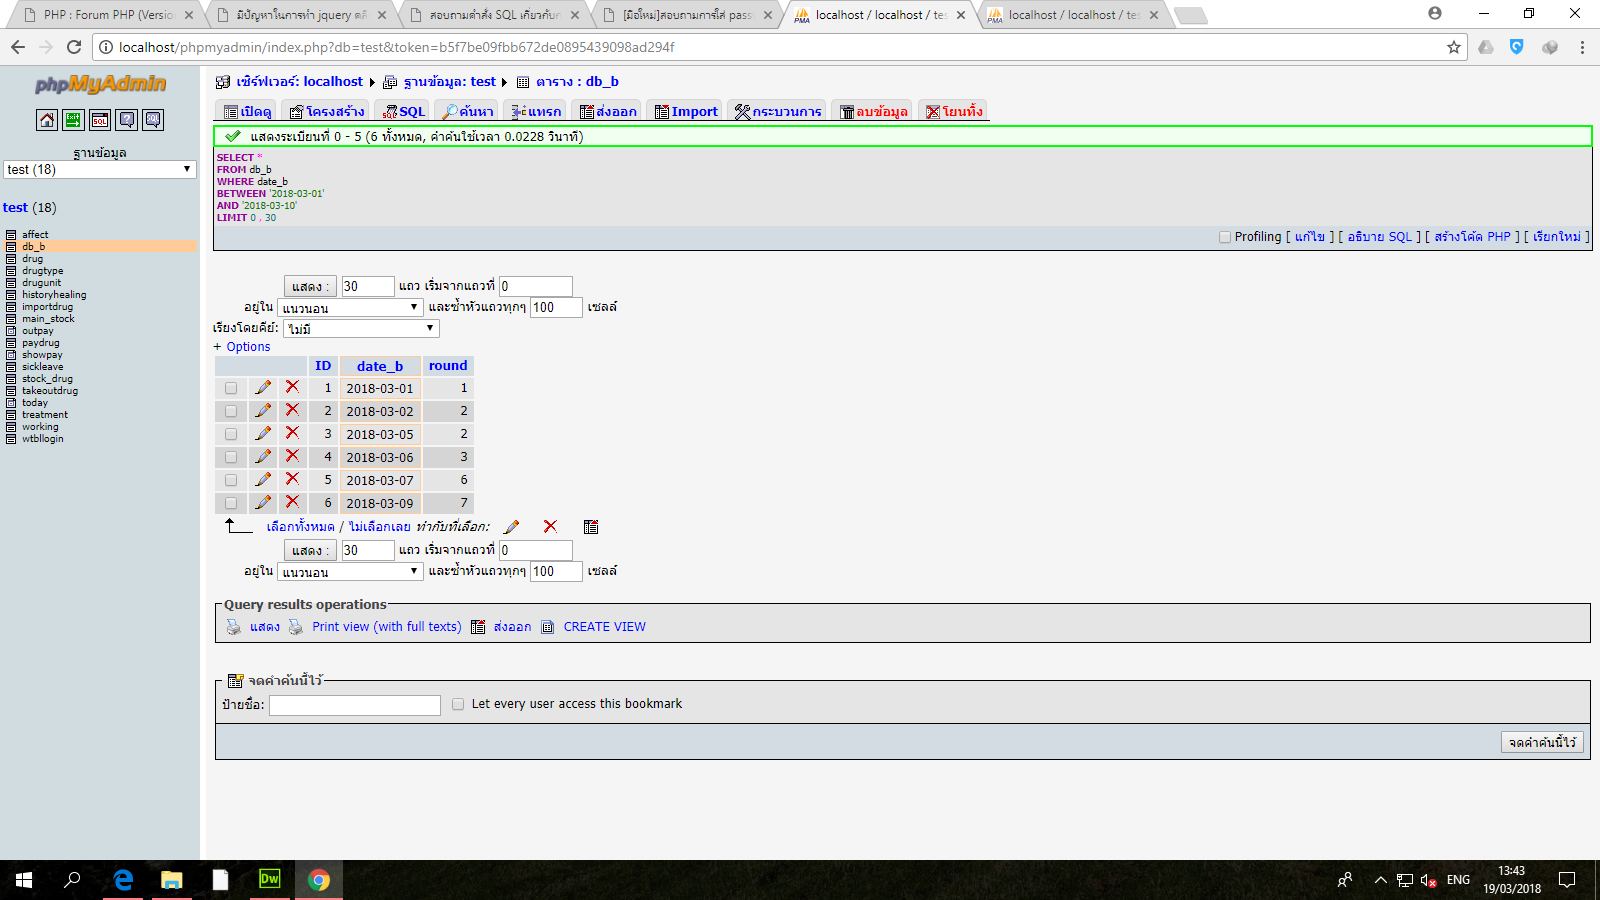The height and width of the screenshot is (900, 1600).
Task: Open the upper display-mode dropdown above the table
Action: pyautogui.click(x=350, y=308)
